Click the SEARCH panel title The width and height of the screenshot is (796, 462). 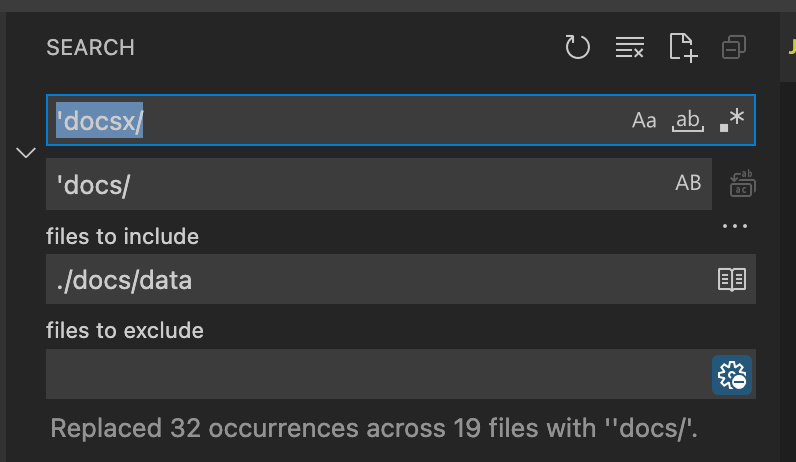click(x=90, y=47)
